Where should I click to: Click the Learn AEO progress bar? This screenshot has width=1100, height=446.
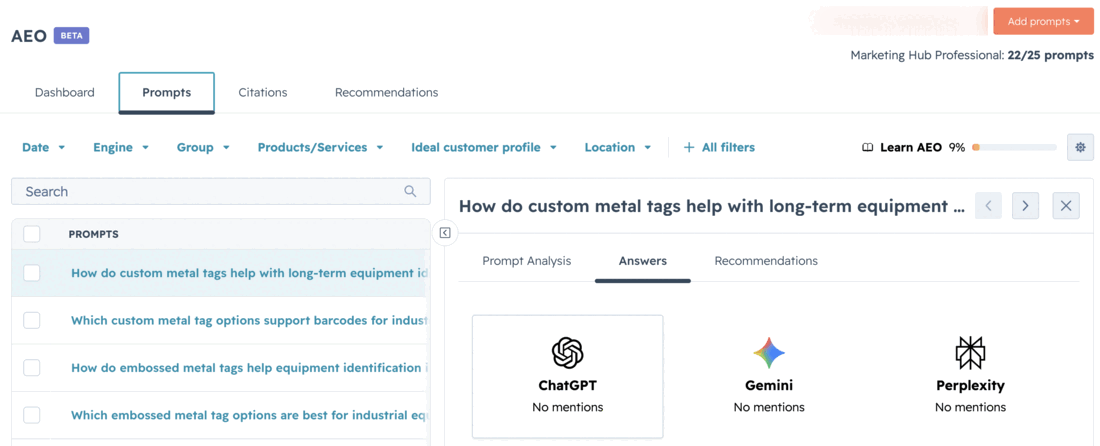(1014, 147)
